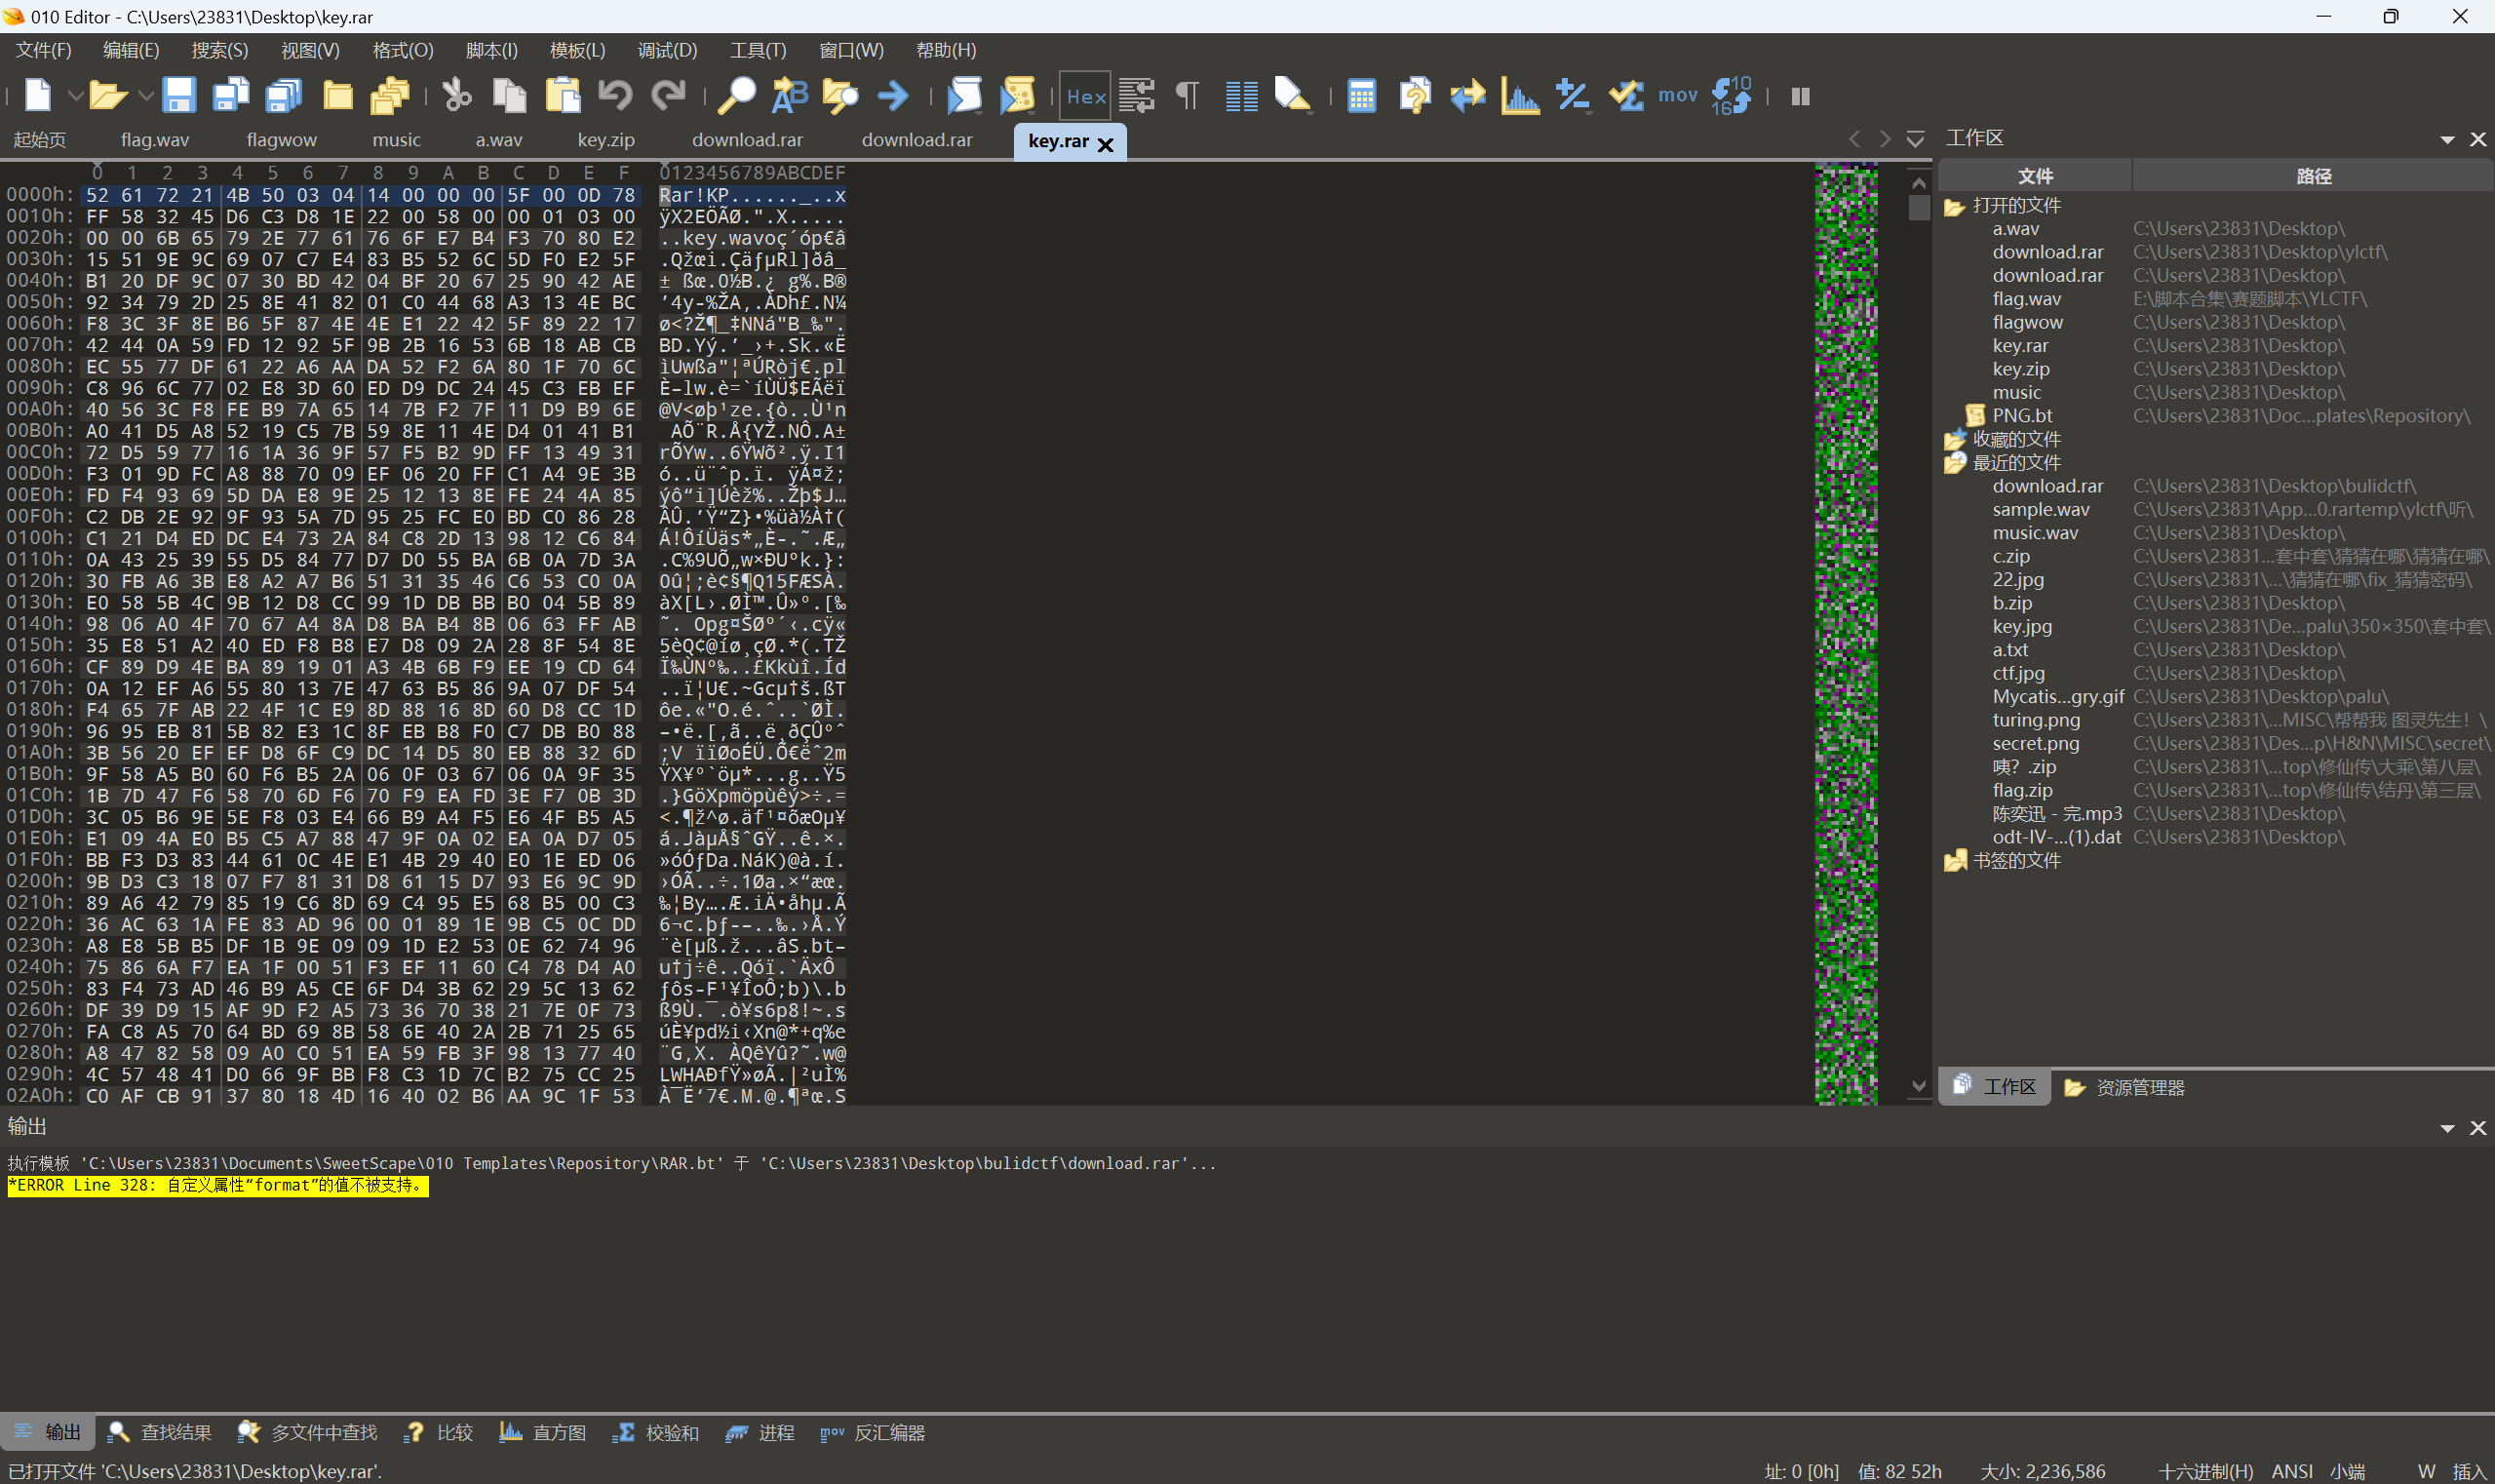The width and height of the screenshot is (2495, 1484).
Task: Open the 直方图 bottom tab
Action: 542,1433
